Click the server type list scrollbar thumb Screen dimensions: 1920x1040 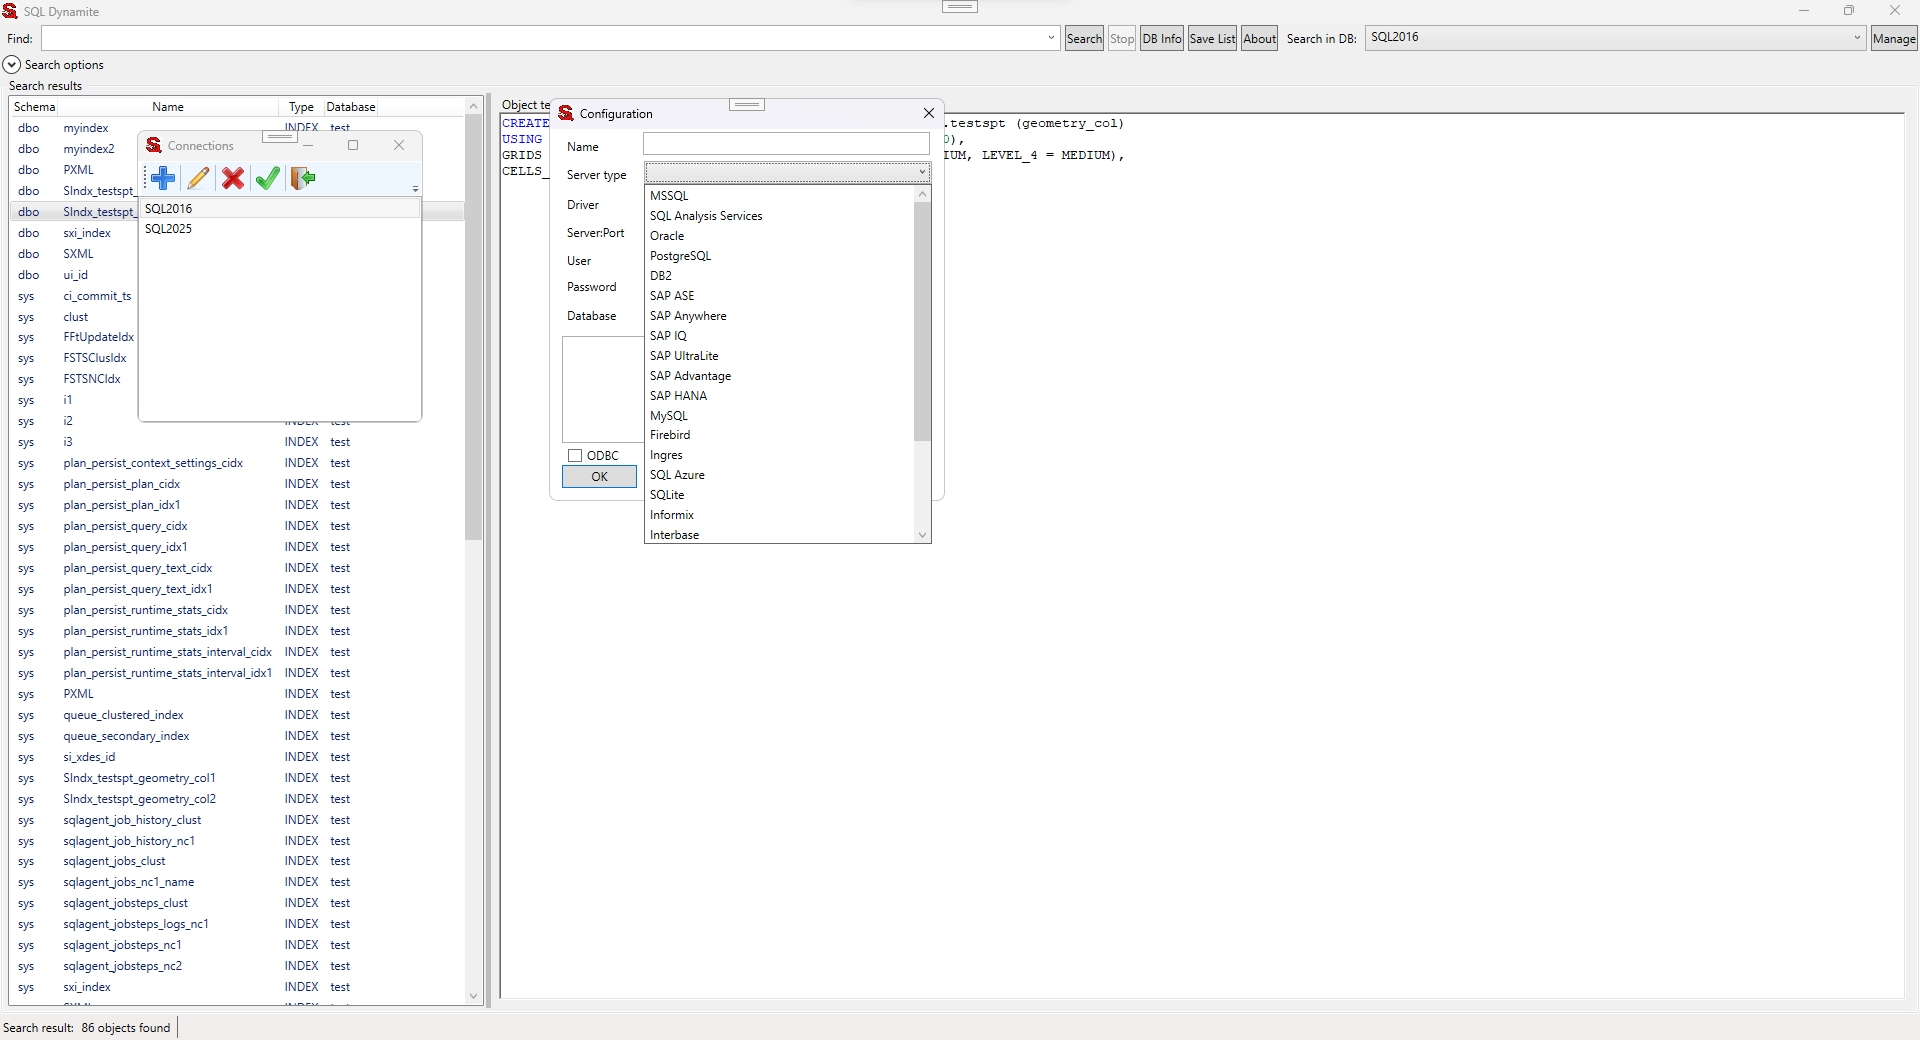[x=922, y=320]
